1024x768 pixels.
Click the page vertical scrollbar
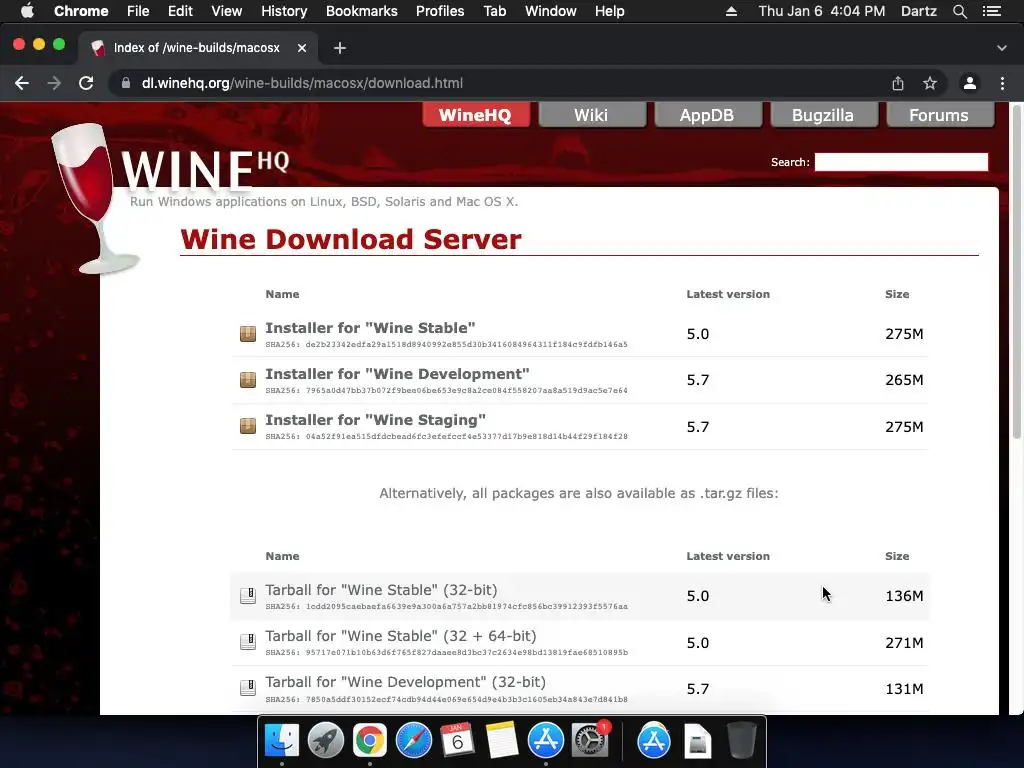pos(1017,274)
